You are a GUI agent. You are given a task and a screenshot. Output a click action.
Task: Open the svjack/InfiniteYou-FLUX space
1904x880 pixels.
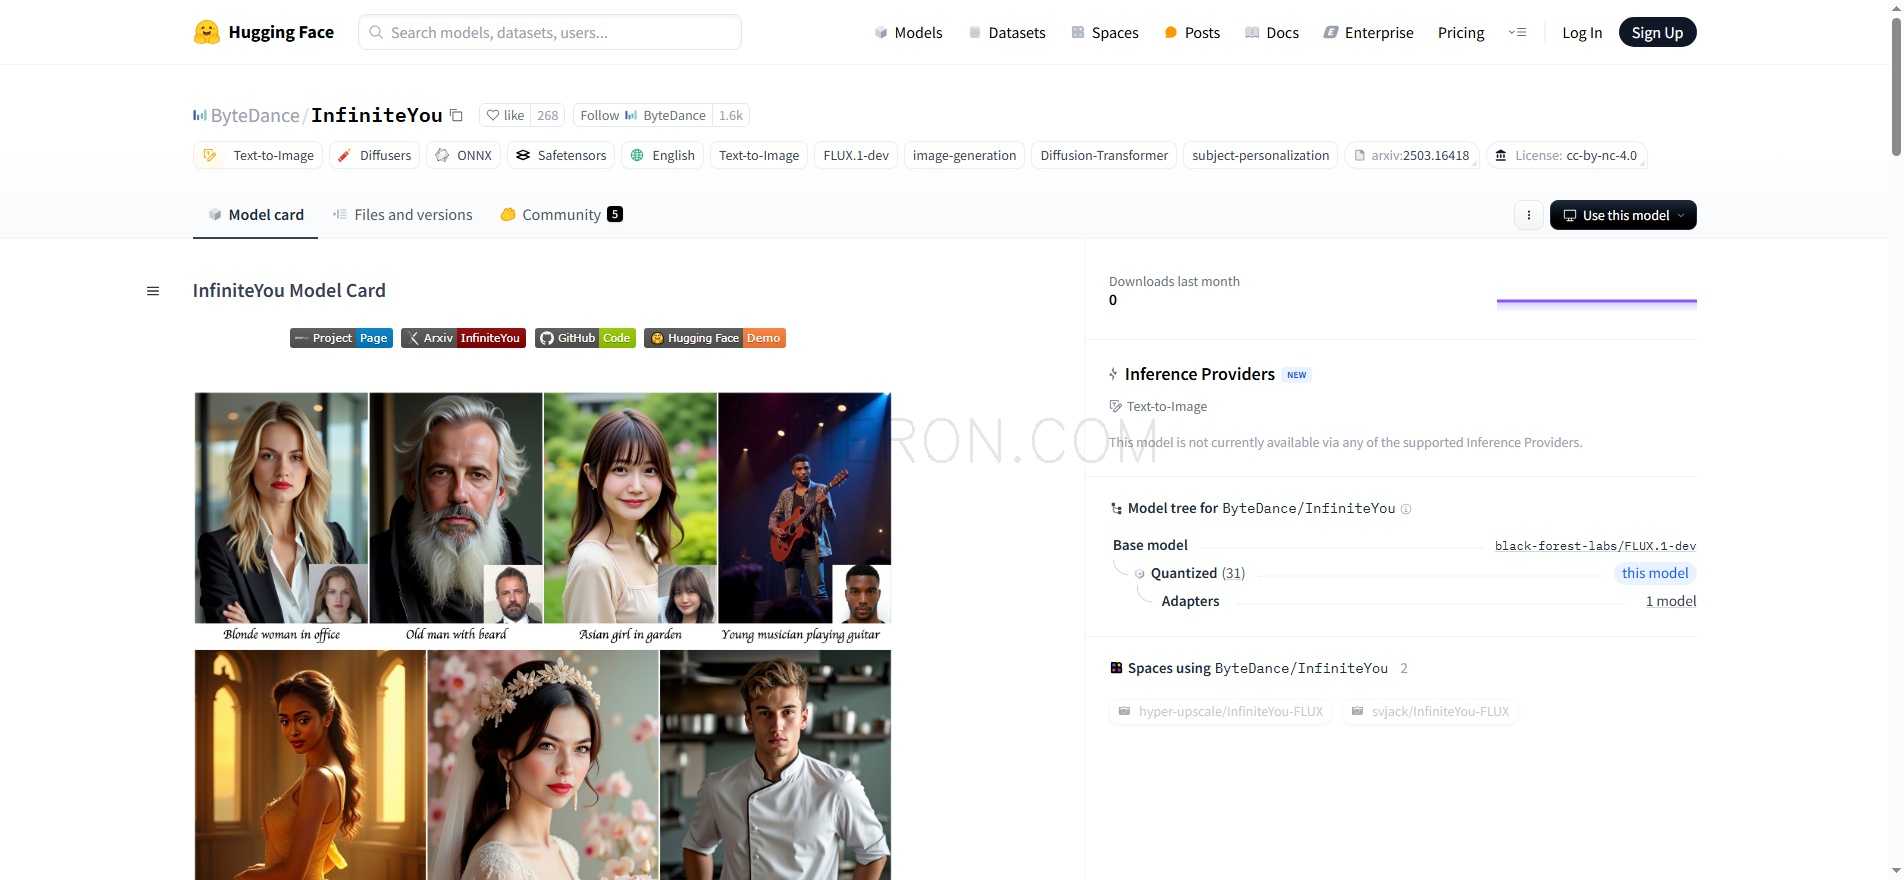(1429, 712)
